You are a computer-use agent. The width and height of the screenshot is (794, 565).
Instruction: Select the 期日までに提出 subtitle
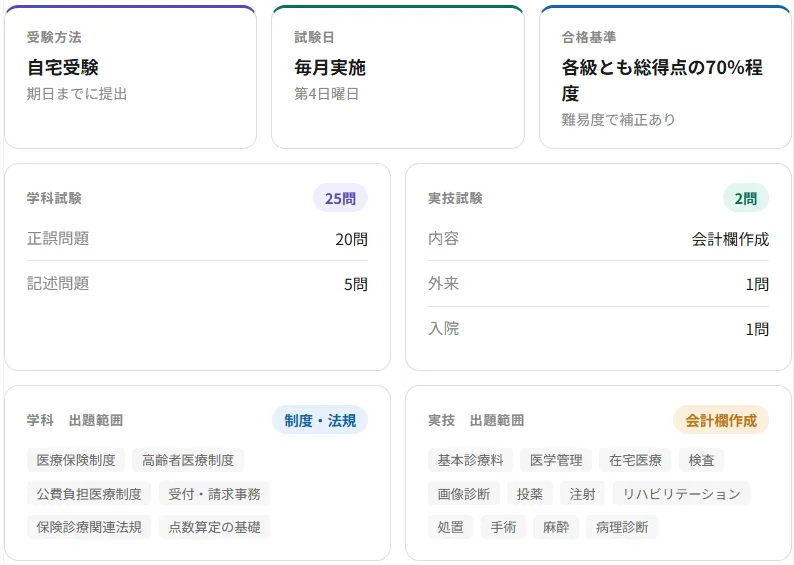pyautogui.click(x=77, y=94)
